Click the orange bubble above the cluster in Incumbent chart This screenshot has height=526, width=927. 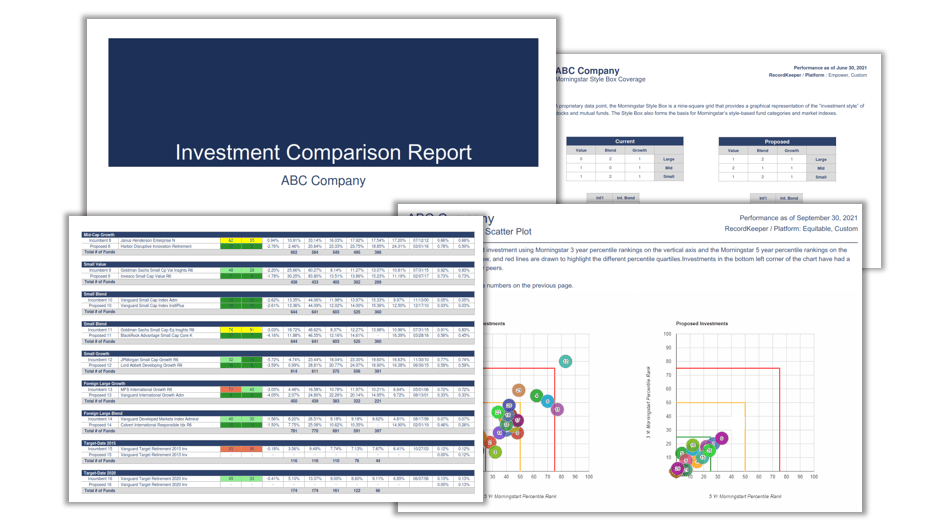tap(518, 390)
